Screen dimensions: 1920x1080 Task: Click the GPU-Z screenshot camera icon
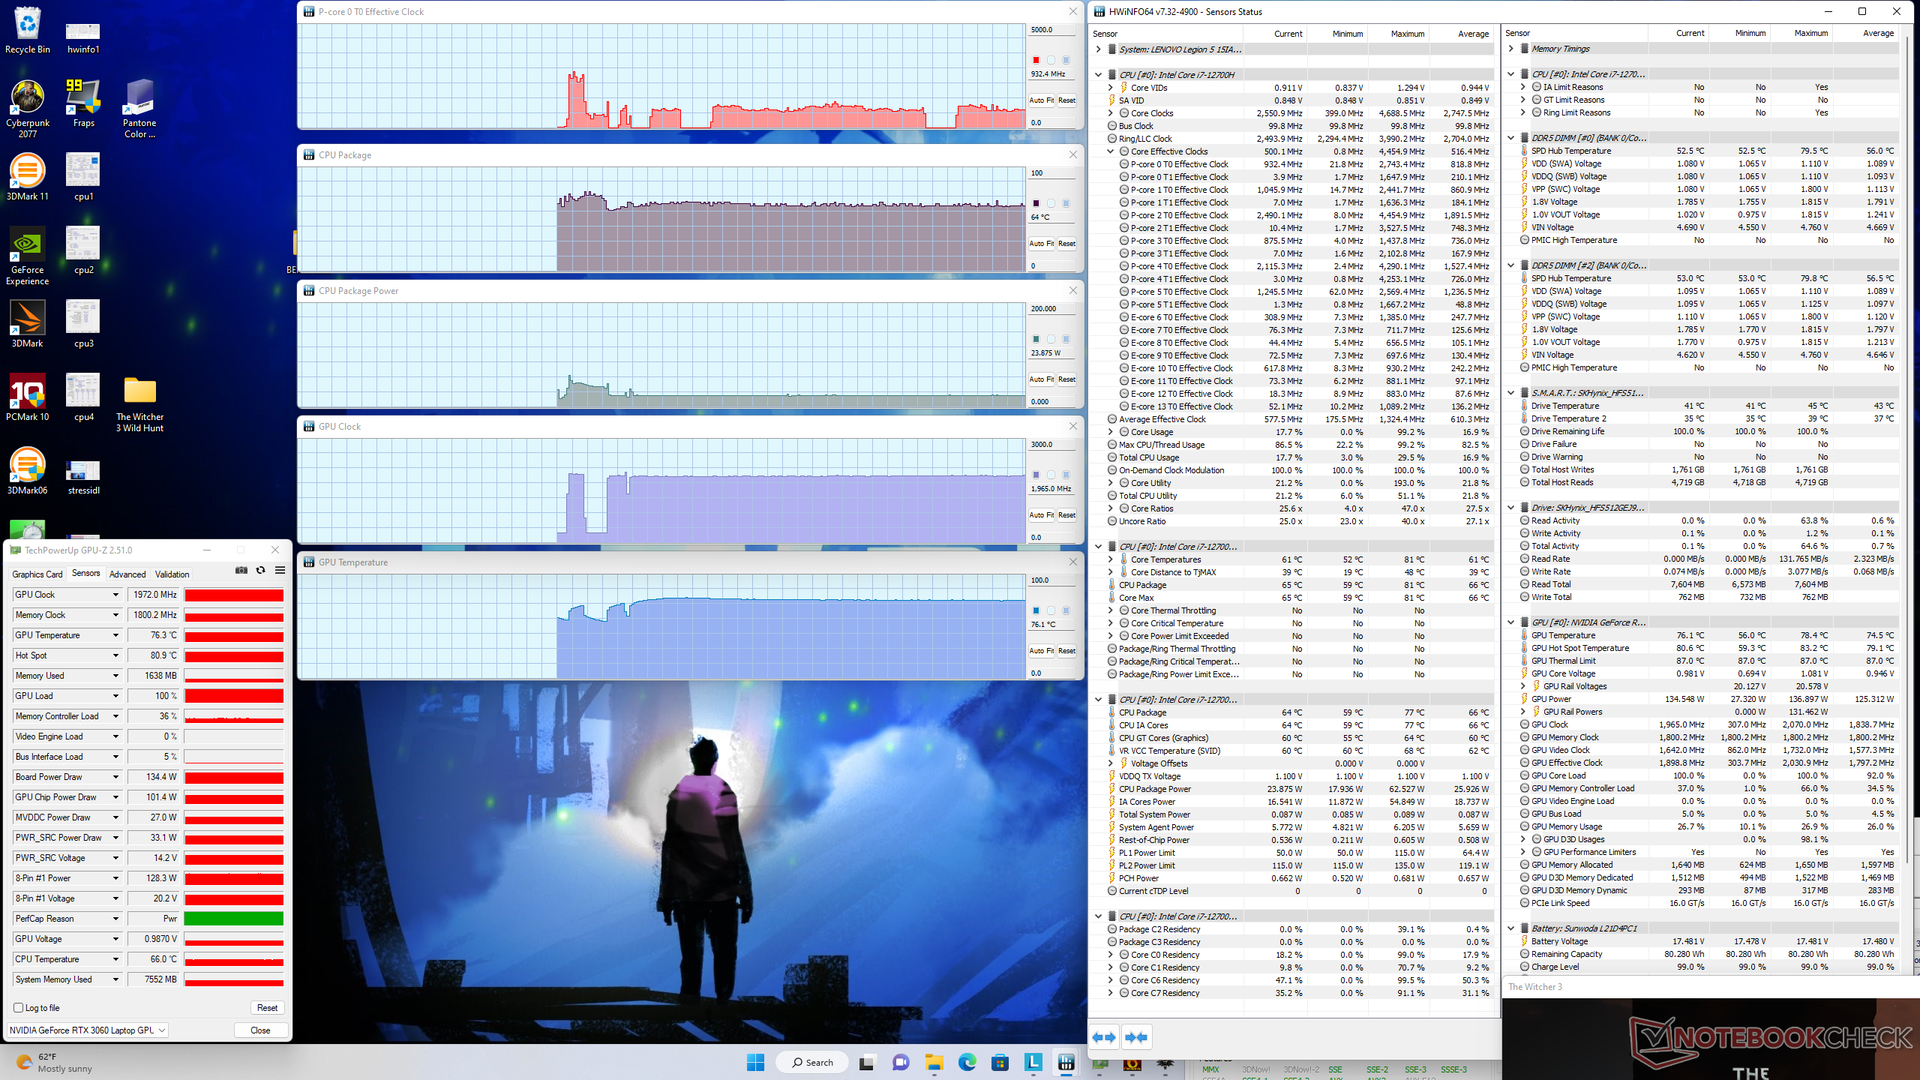(241, 570)
